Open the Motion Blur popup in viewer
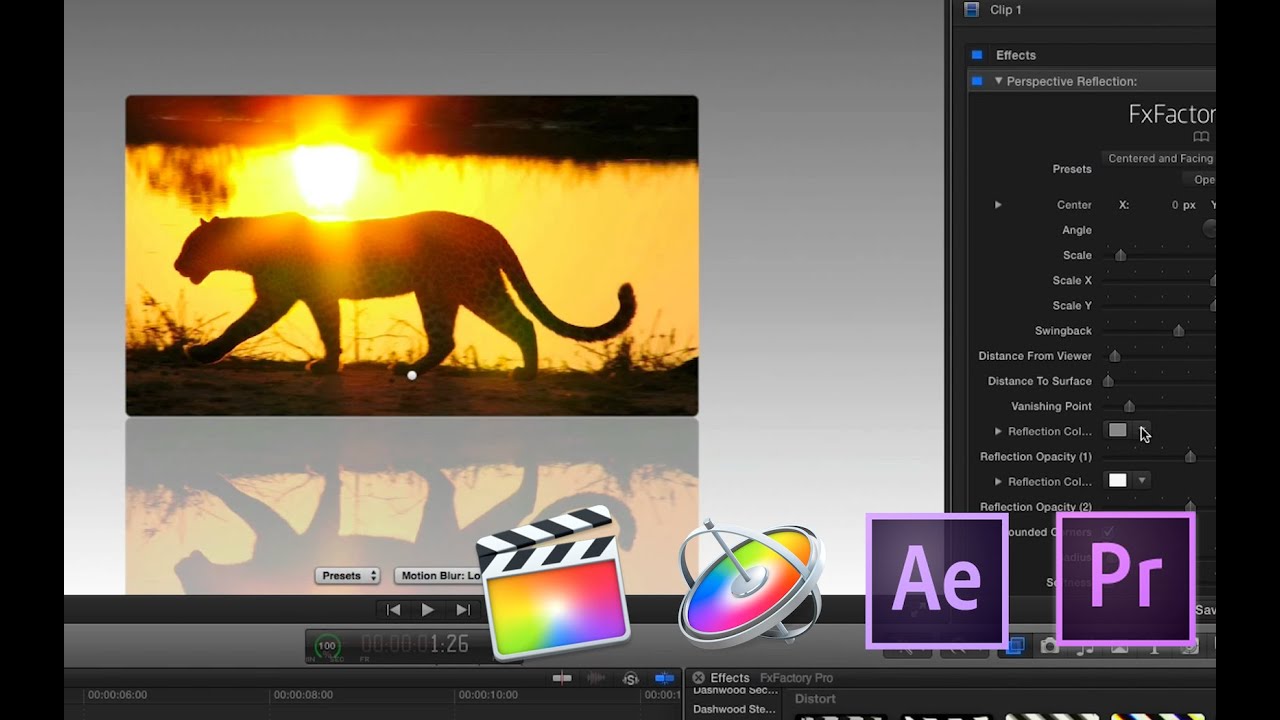 (438, 576)
